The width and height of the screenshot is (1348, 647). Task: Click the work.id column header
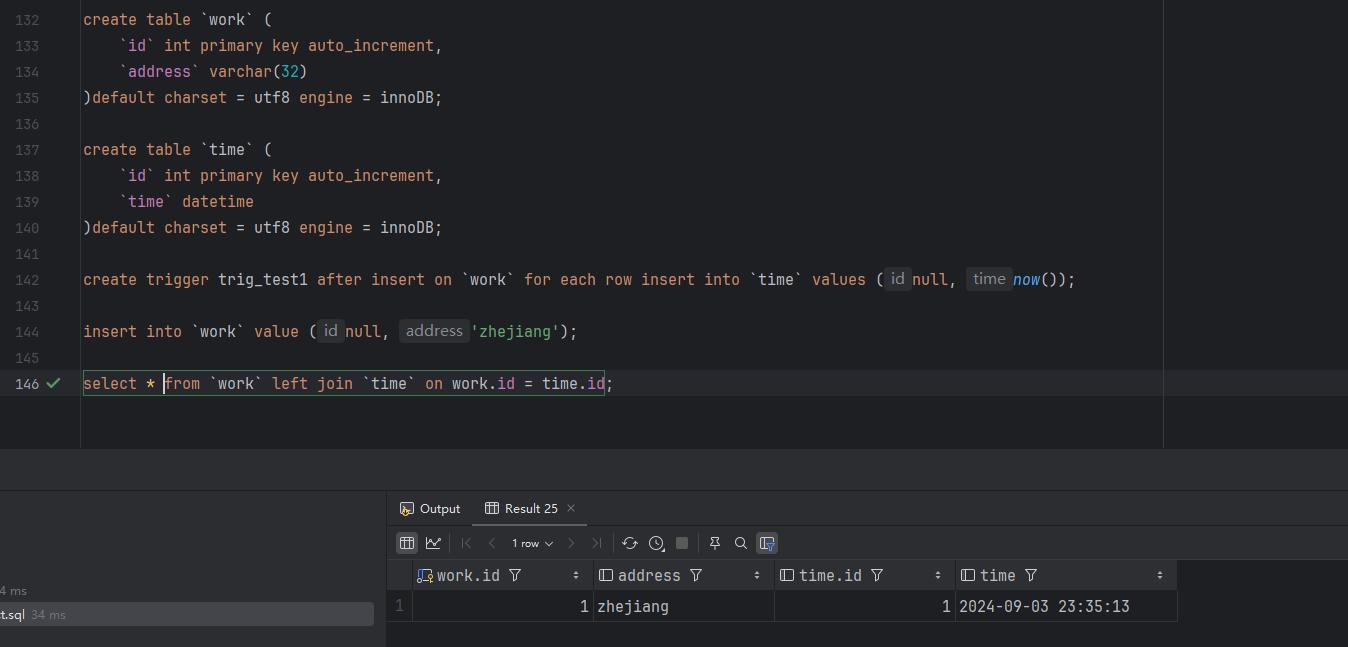tap(503, 575)
